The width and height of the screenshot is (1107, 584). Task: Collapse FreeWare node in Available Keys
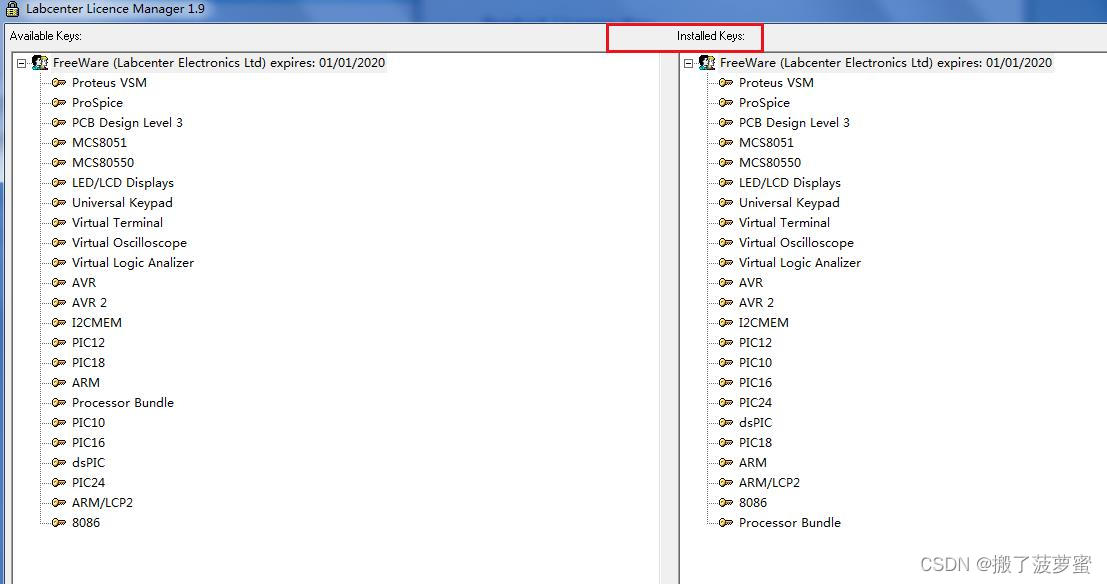tap(22, 64)
